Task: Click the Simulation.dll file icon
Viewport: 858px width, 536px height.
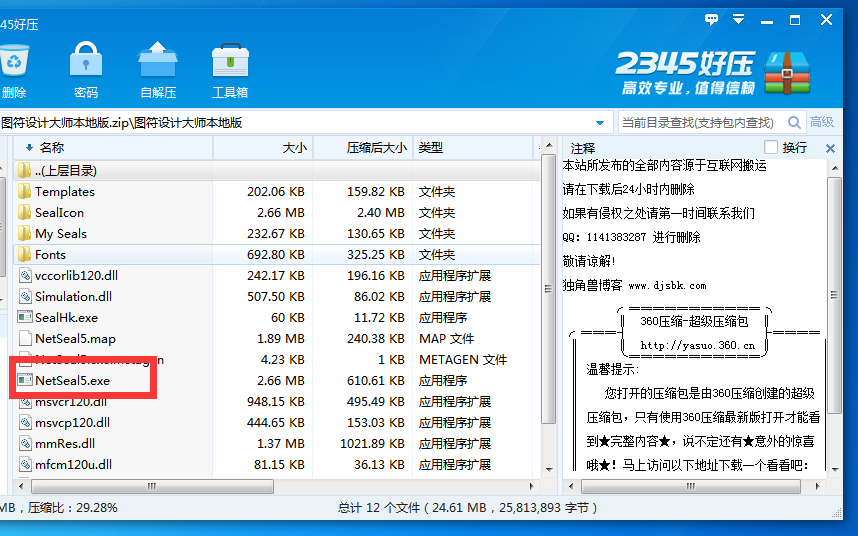Action: (x=25, y=296)
